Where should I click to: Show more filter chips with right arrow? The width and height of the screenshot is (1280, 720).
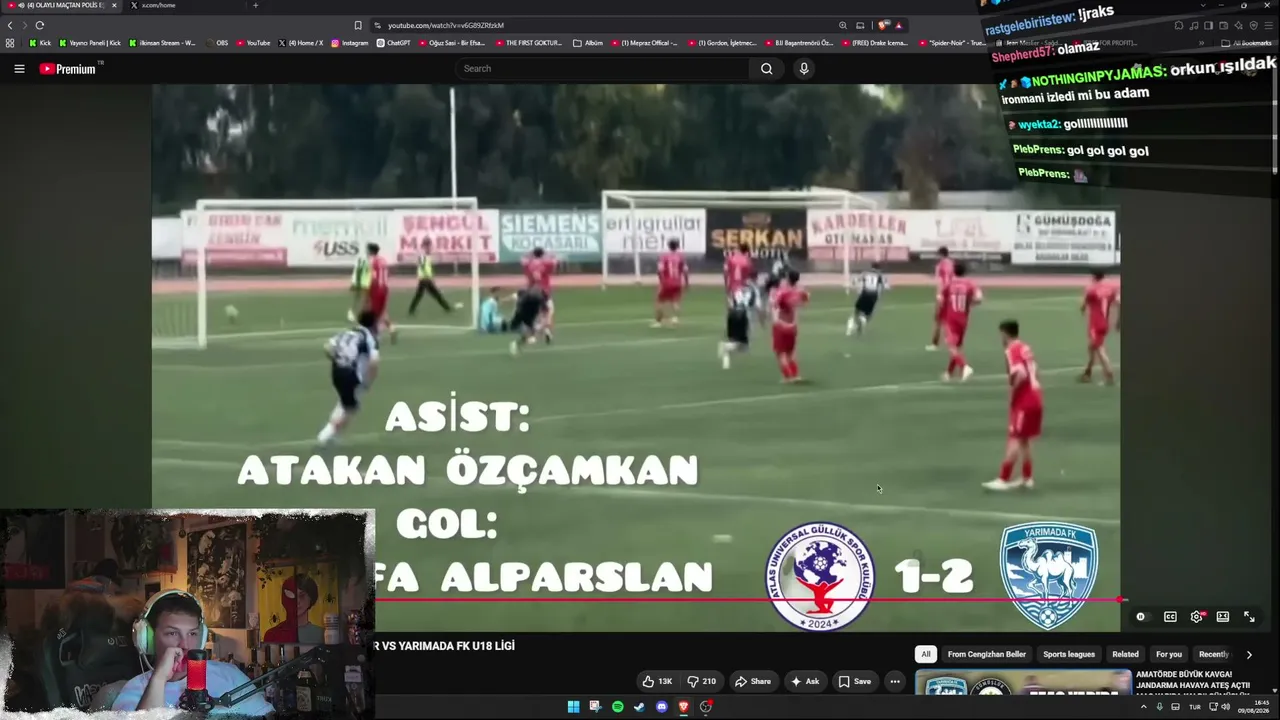coord(1249,654)
